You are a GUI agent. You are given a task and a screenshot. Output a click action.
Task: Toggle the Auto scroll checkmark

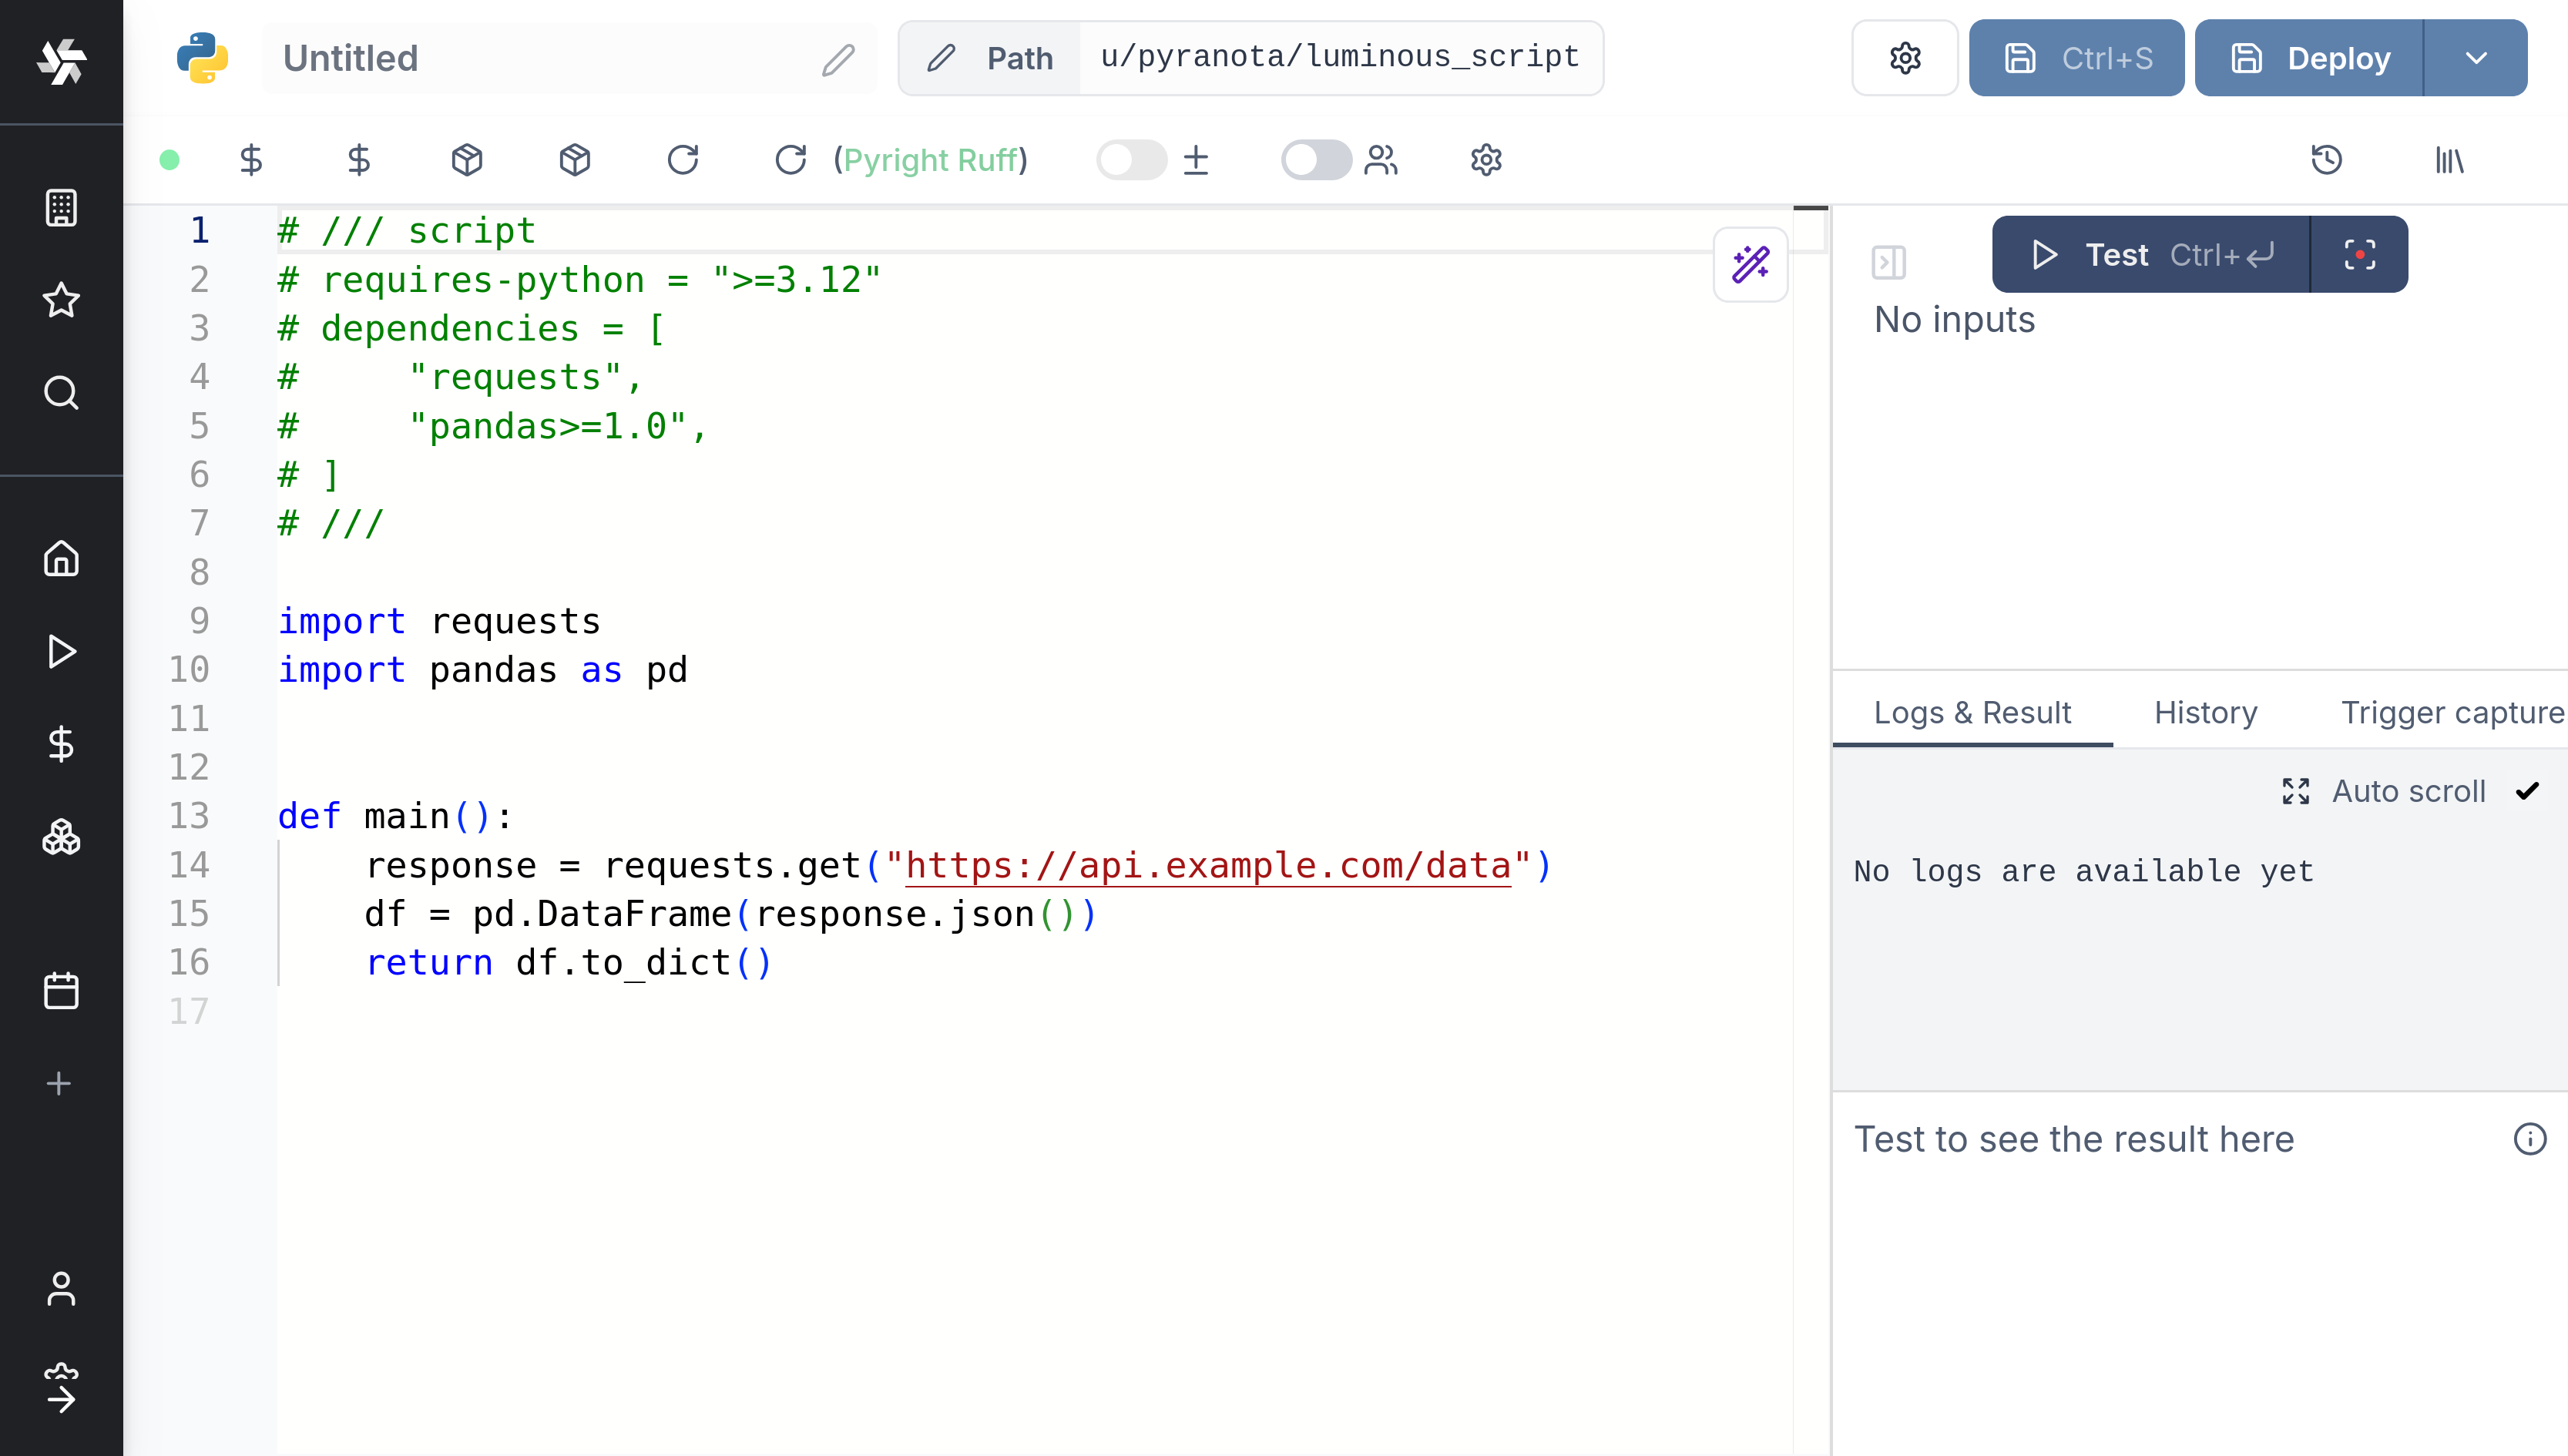(x=2527, y=791)
